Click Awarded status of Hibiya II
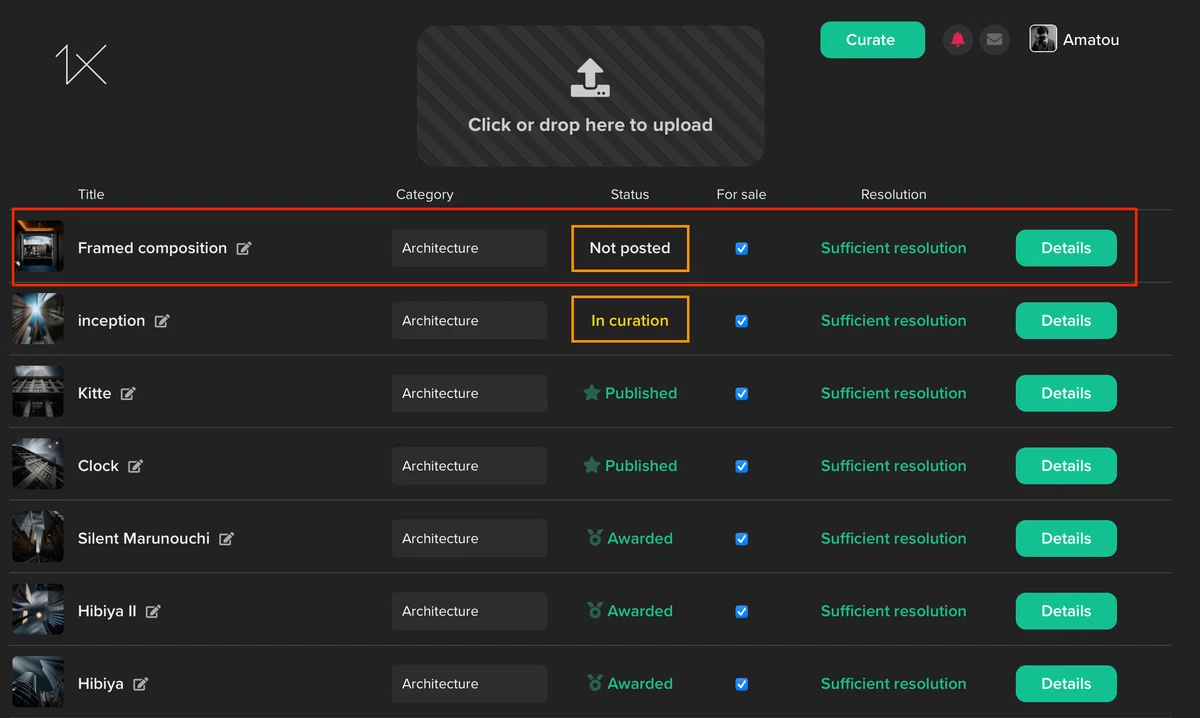The image size is (1200, 718). click(630, 611)
